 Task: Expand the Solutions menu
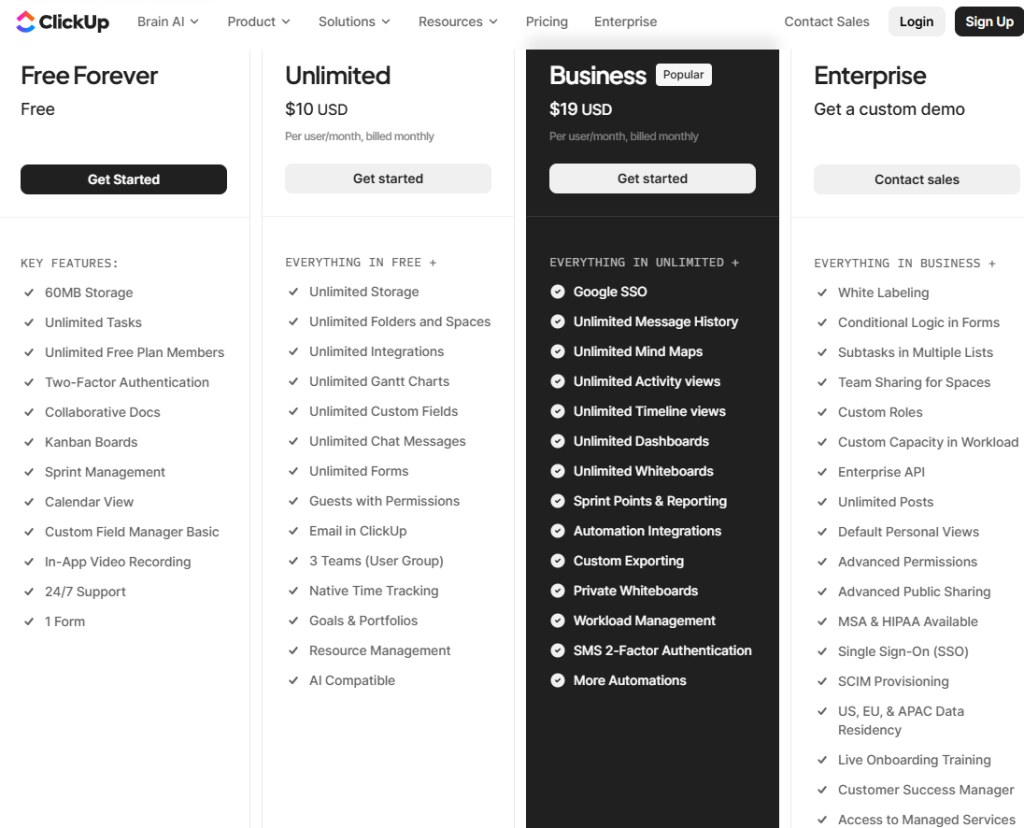coord(354,21)
